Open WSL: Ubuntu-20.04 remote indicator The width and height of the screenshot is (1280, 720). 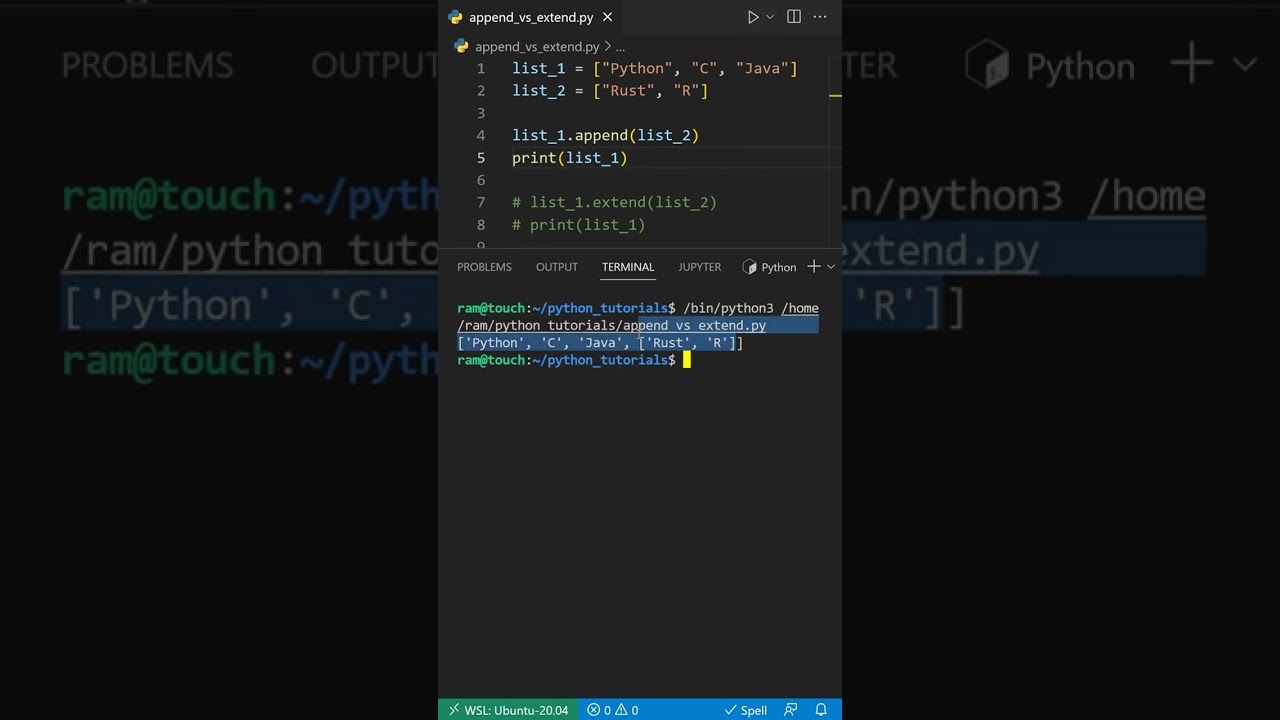tap(508, 710)
